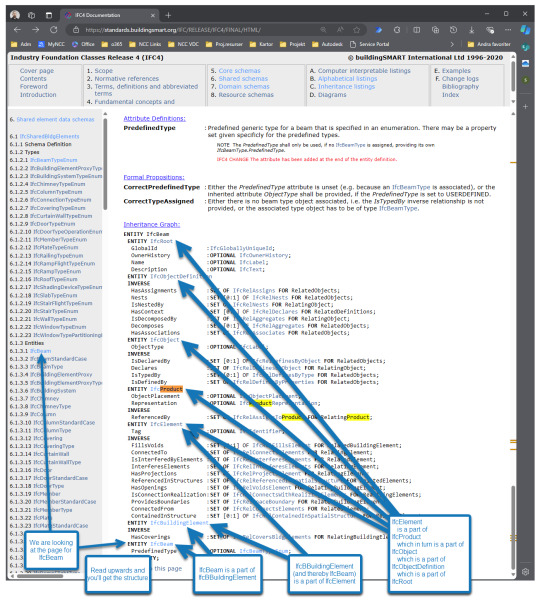Open the green sidebar app icon
Screen dimensions: 540x600
point(525,80)
